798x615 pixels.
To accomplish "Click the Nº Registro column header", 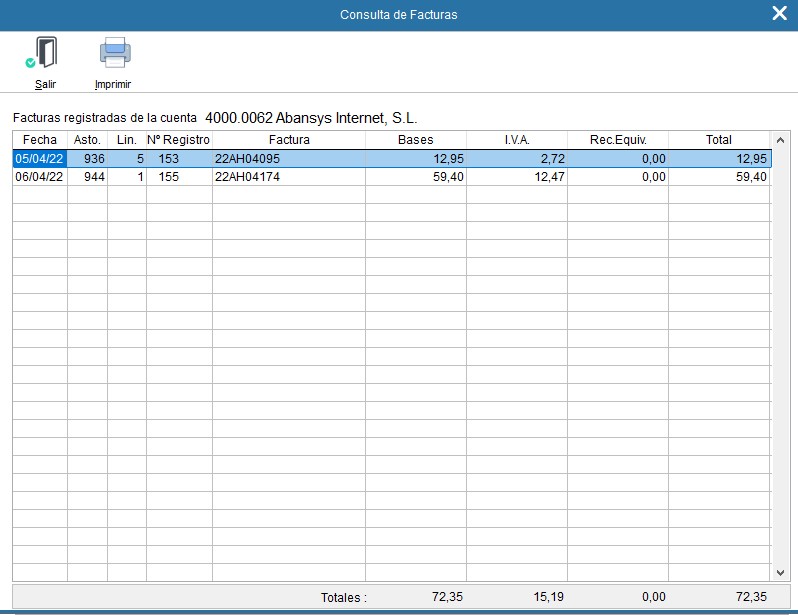I will (179, 140).
